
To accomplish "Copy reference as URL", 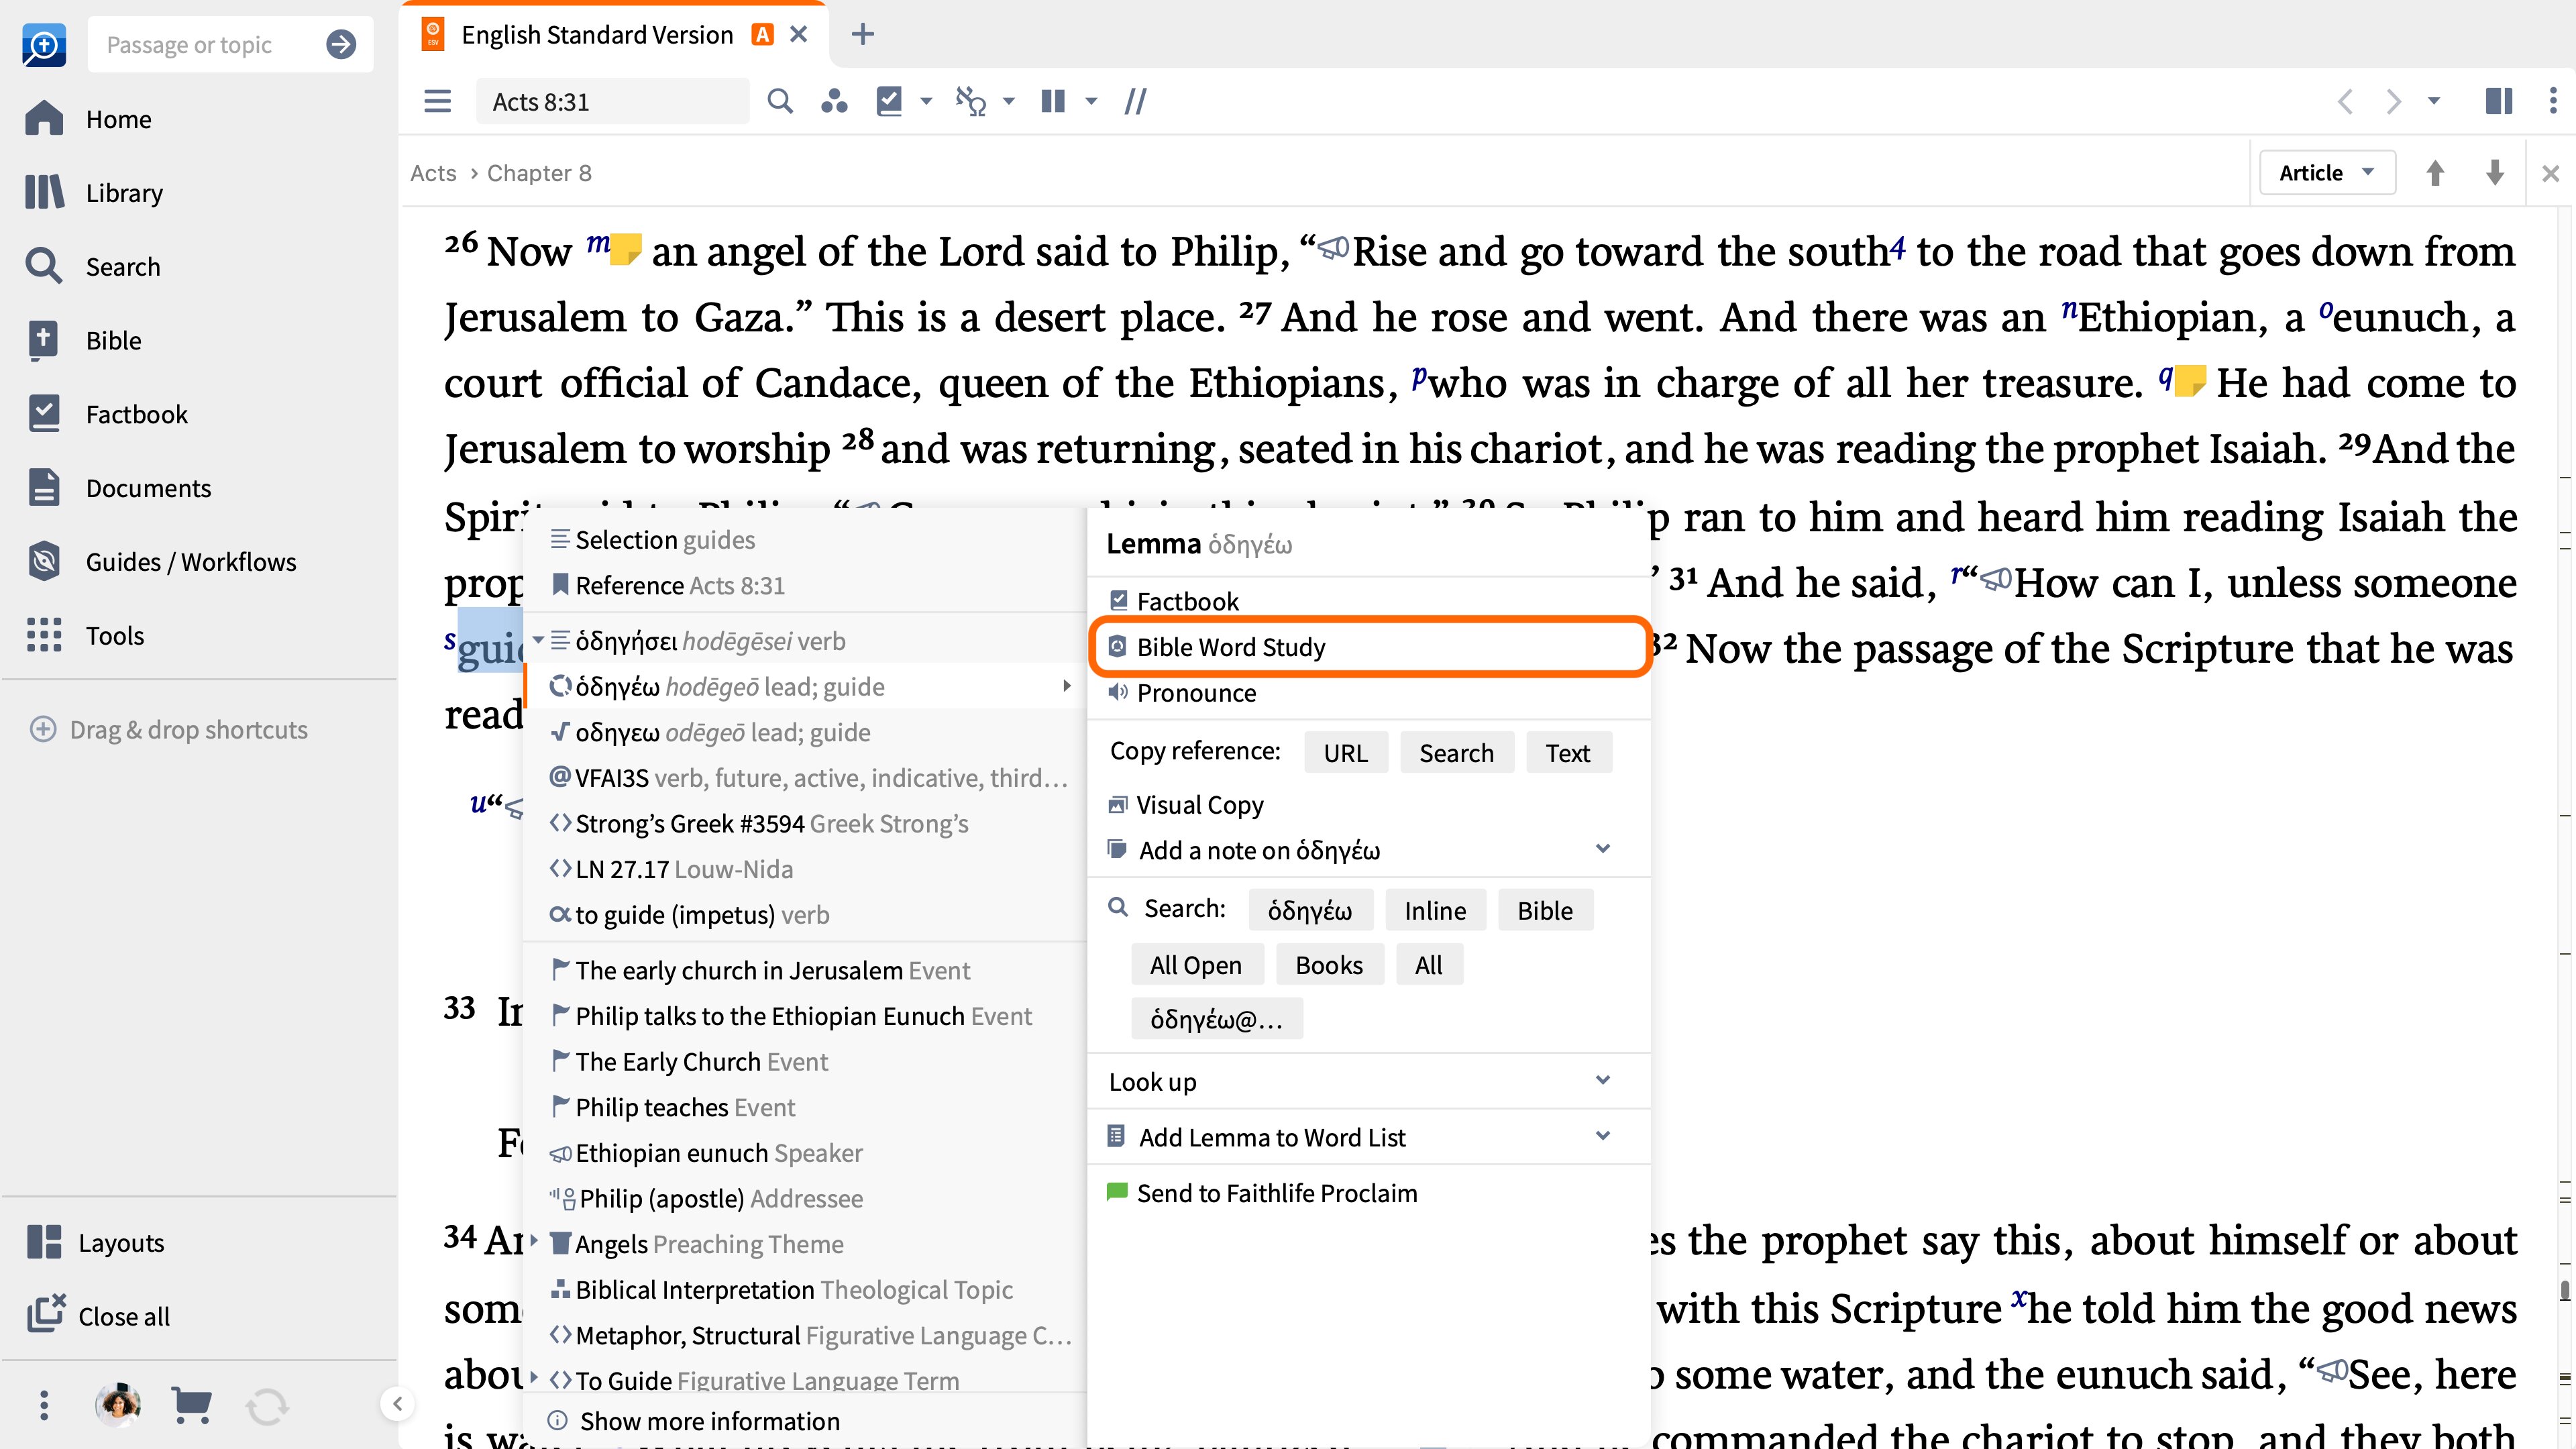I will point(1345,753).
